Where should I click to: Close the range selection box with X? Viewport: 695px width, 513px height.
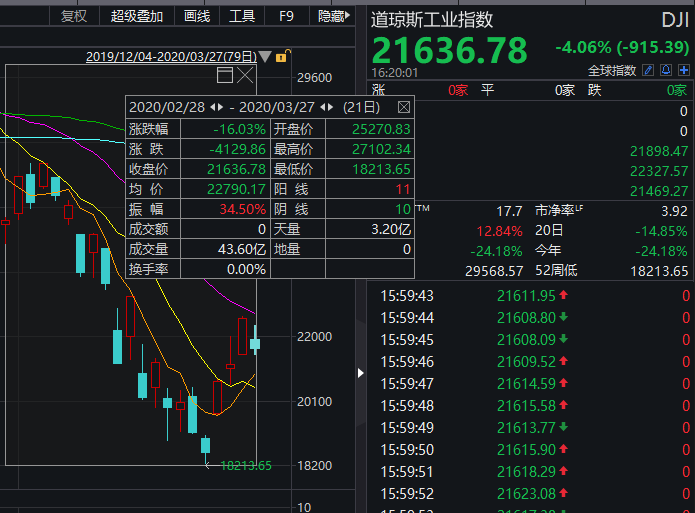coord(245,75)
